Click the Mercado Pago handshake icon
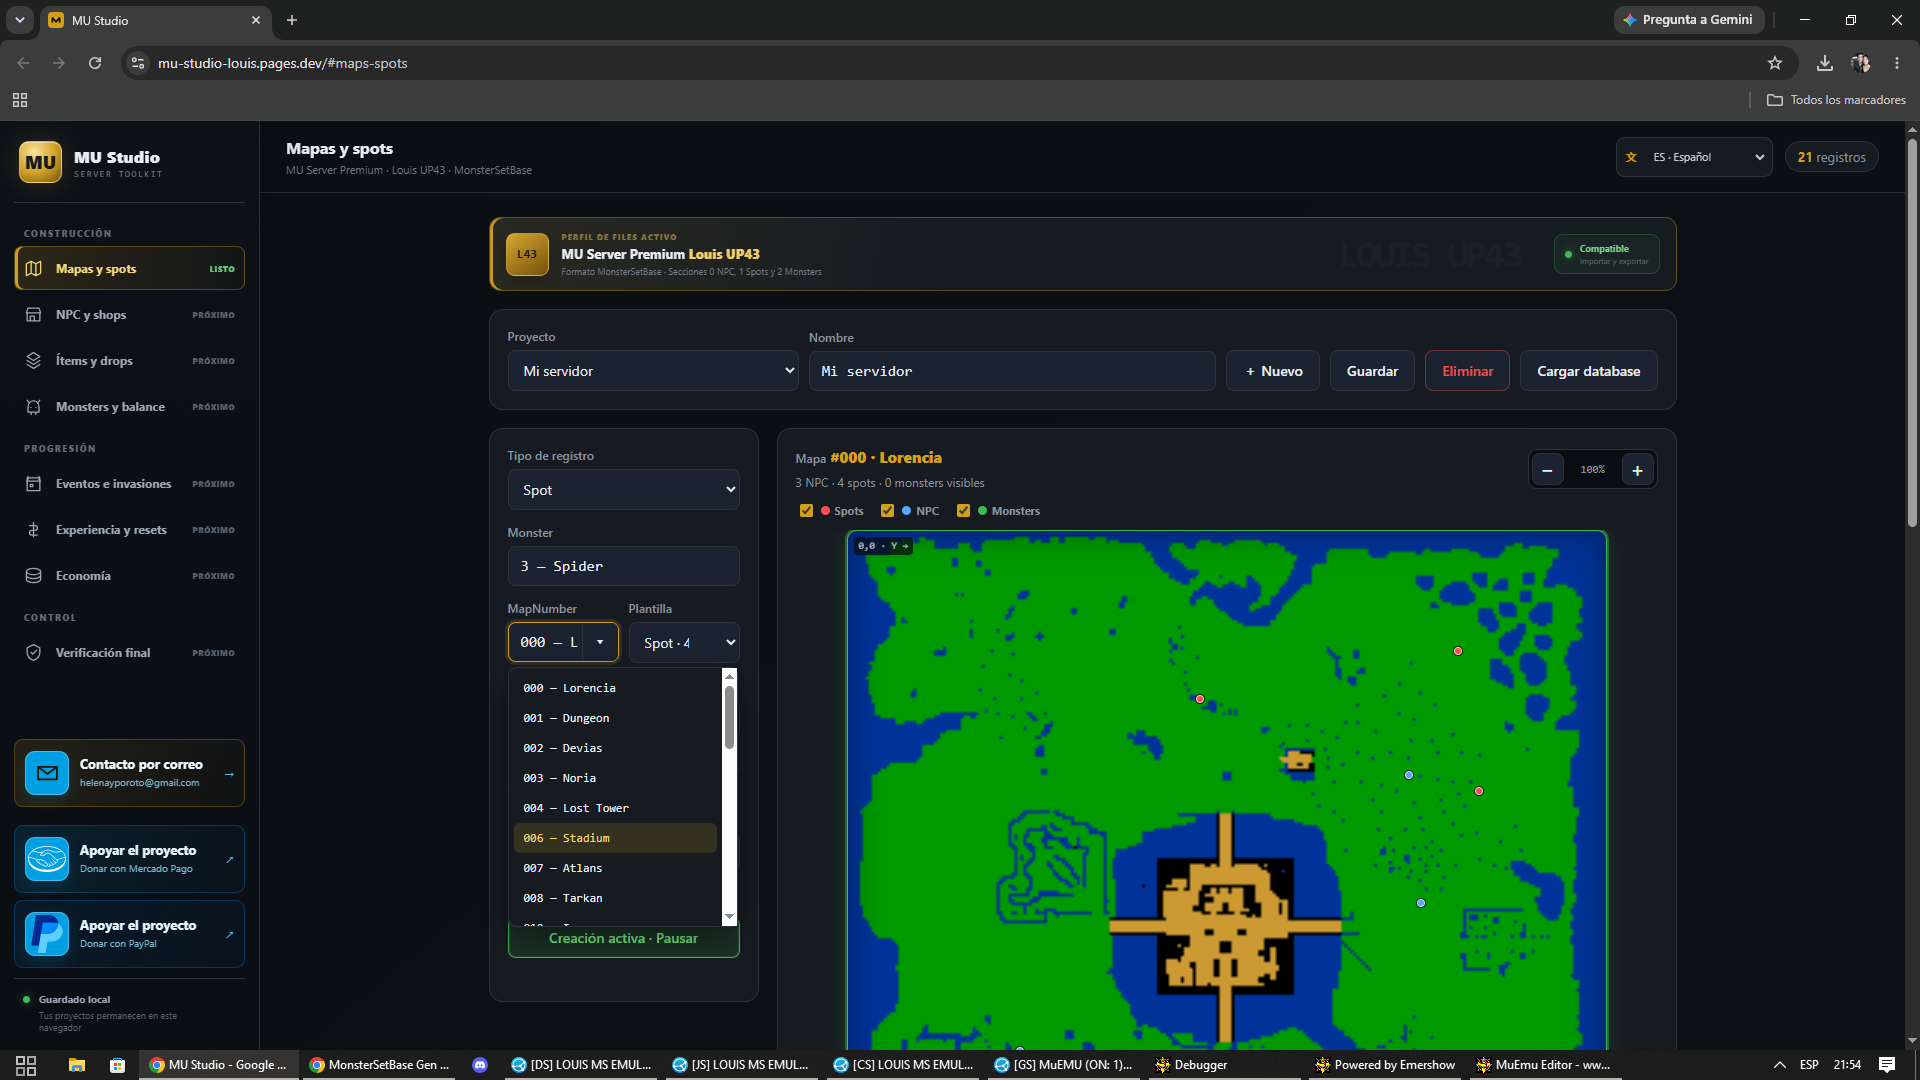The image size is (1920, 1080). click(47, 859)
